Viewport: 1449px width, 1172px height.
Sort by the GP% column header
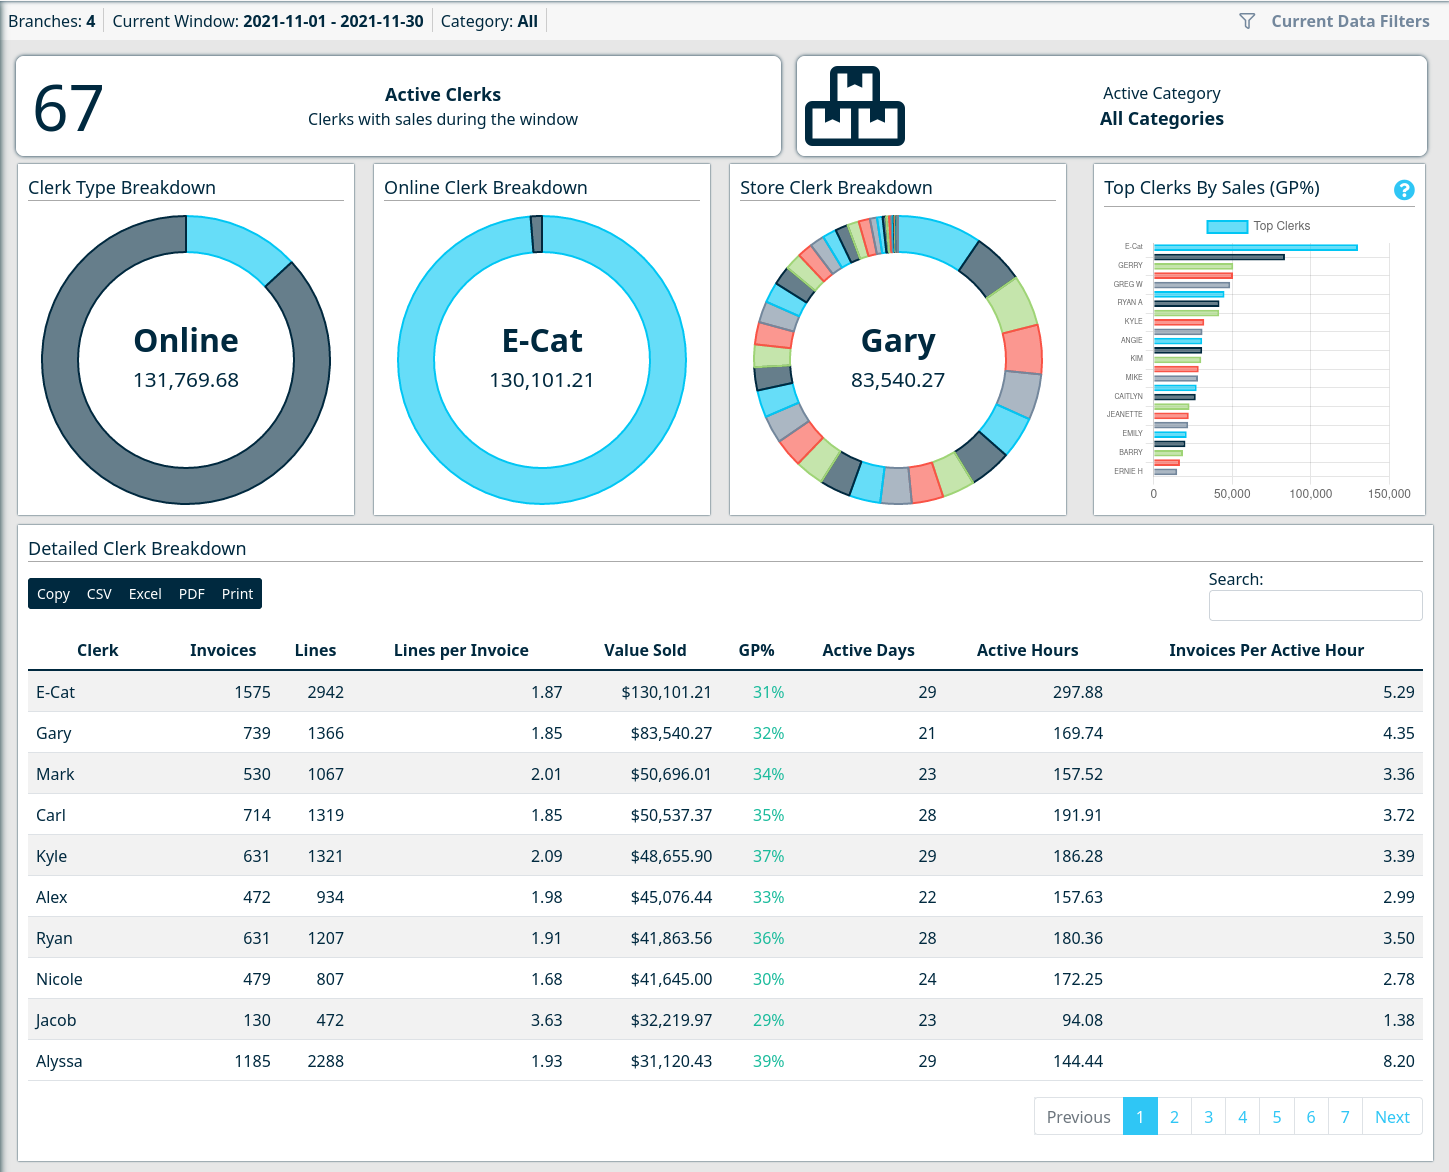pos(756,650)
